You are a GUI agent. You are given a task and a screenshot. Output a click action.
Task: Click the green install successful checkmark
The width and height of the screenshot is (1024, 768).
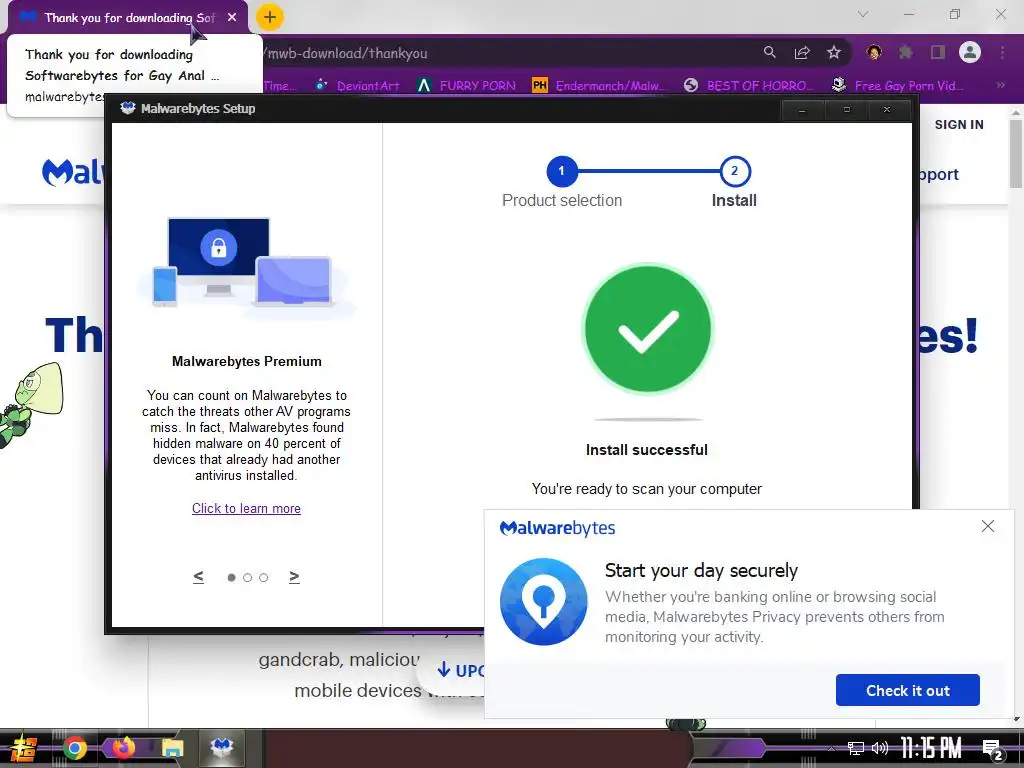(x=647, y=328)
